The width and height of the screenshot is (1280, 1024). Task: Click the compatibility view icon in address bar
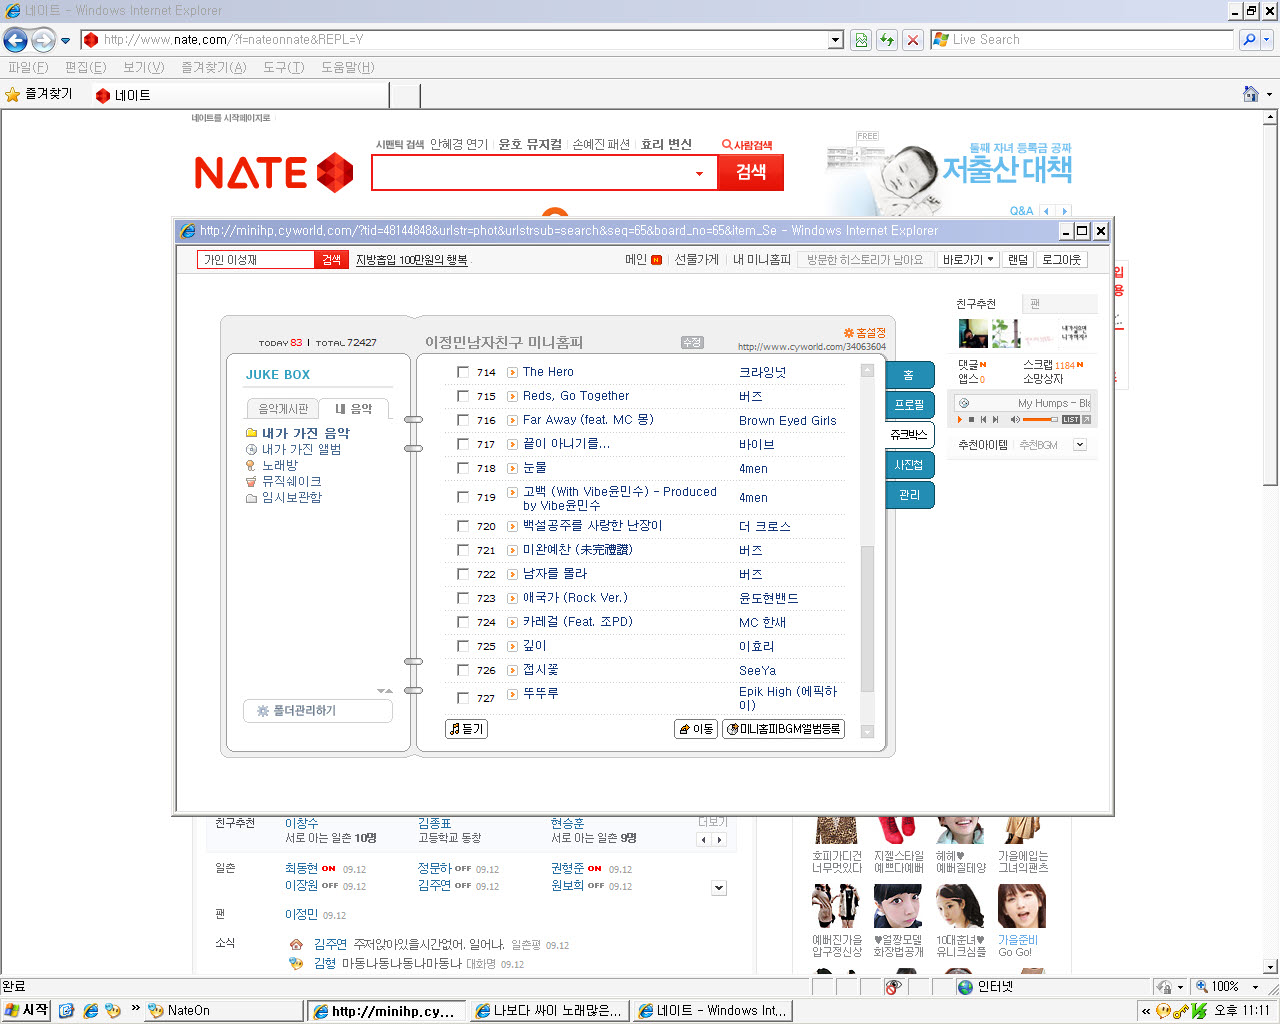coord(861,40)
